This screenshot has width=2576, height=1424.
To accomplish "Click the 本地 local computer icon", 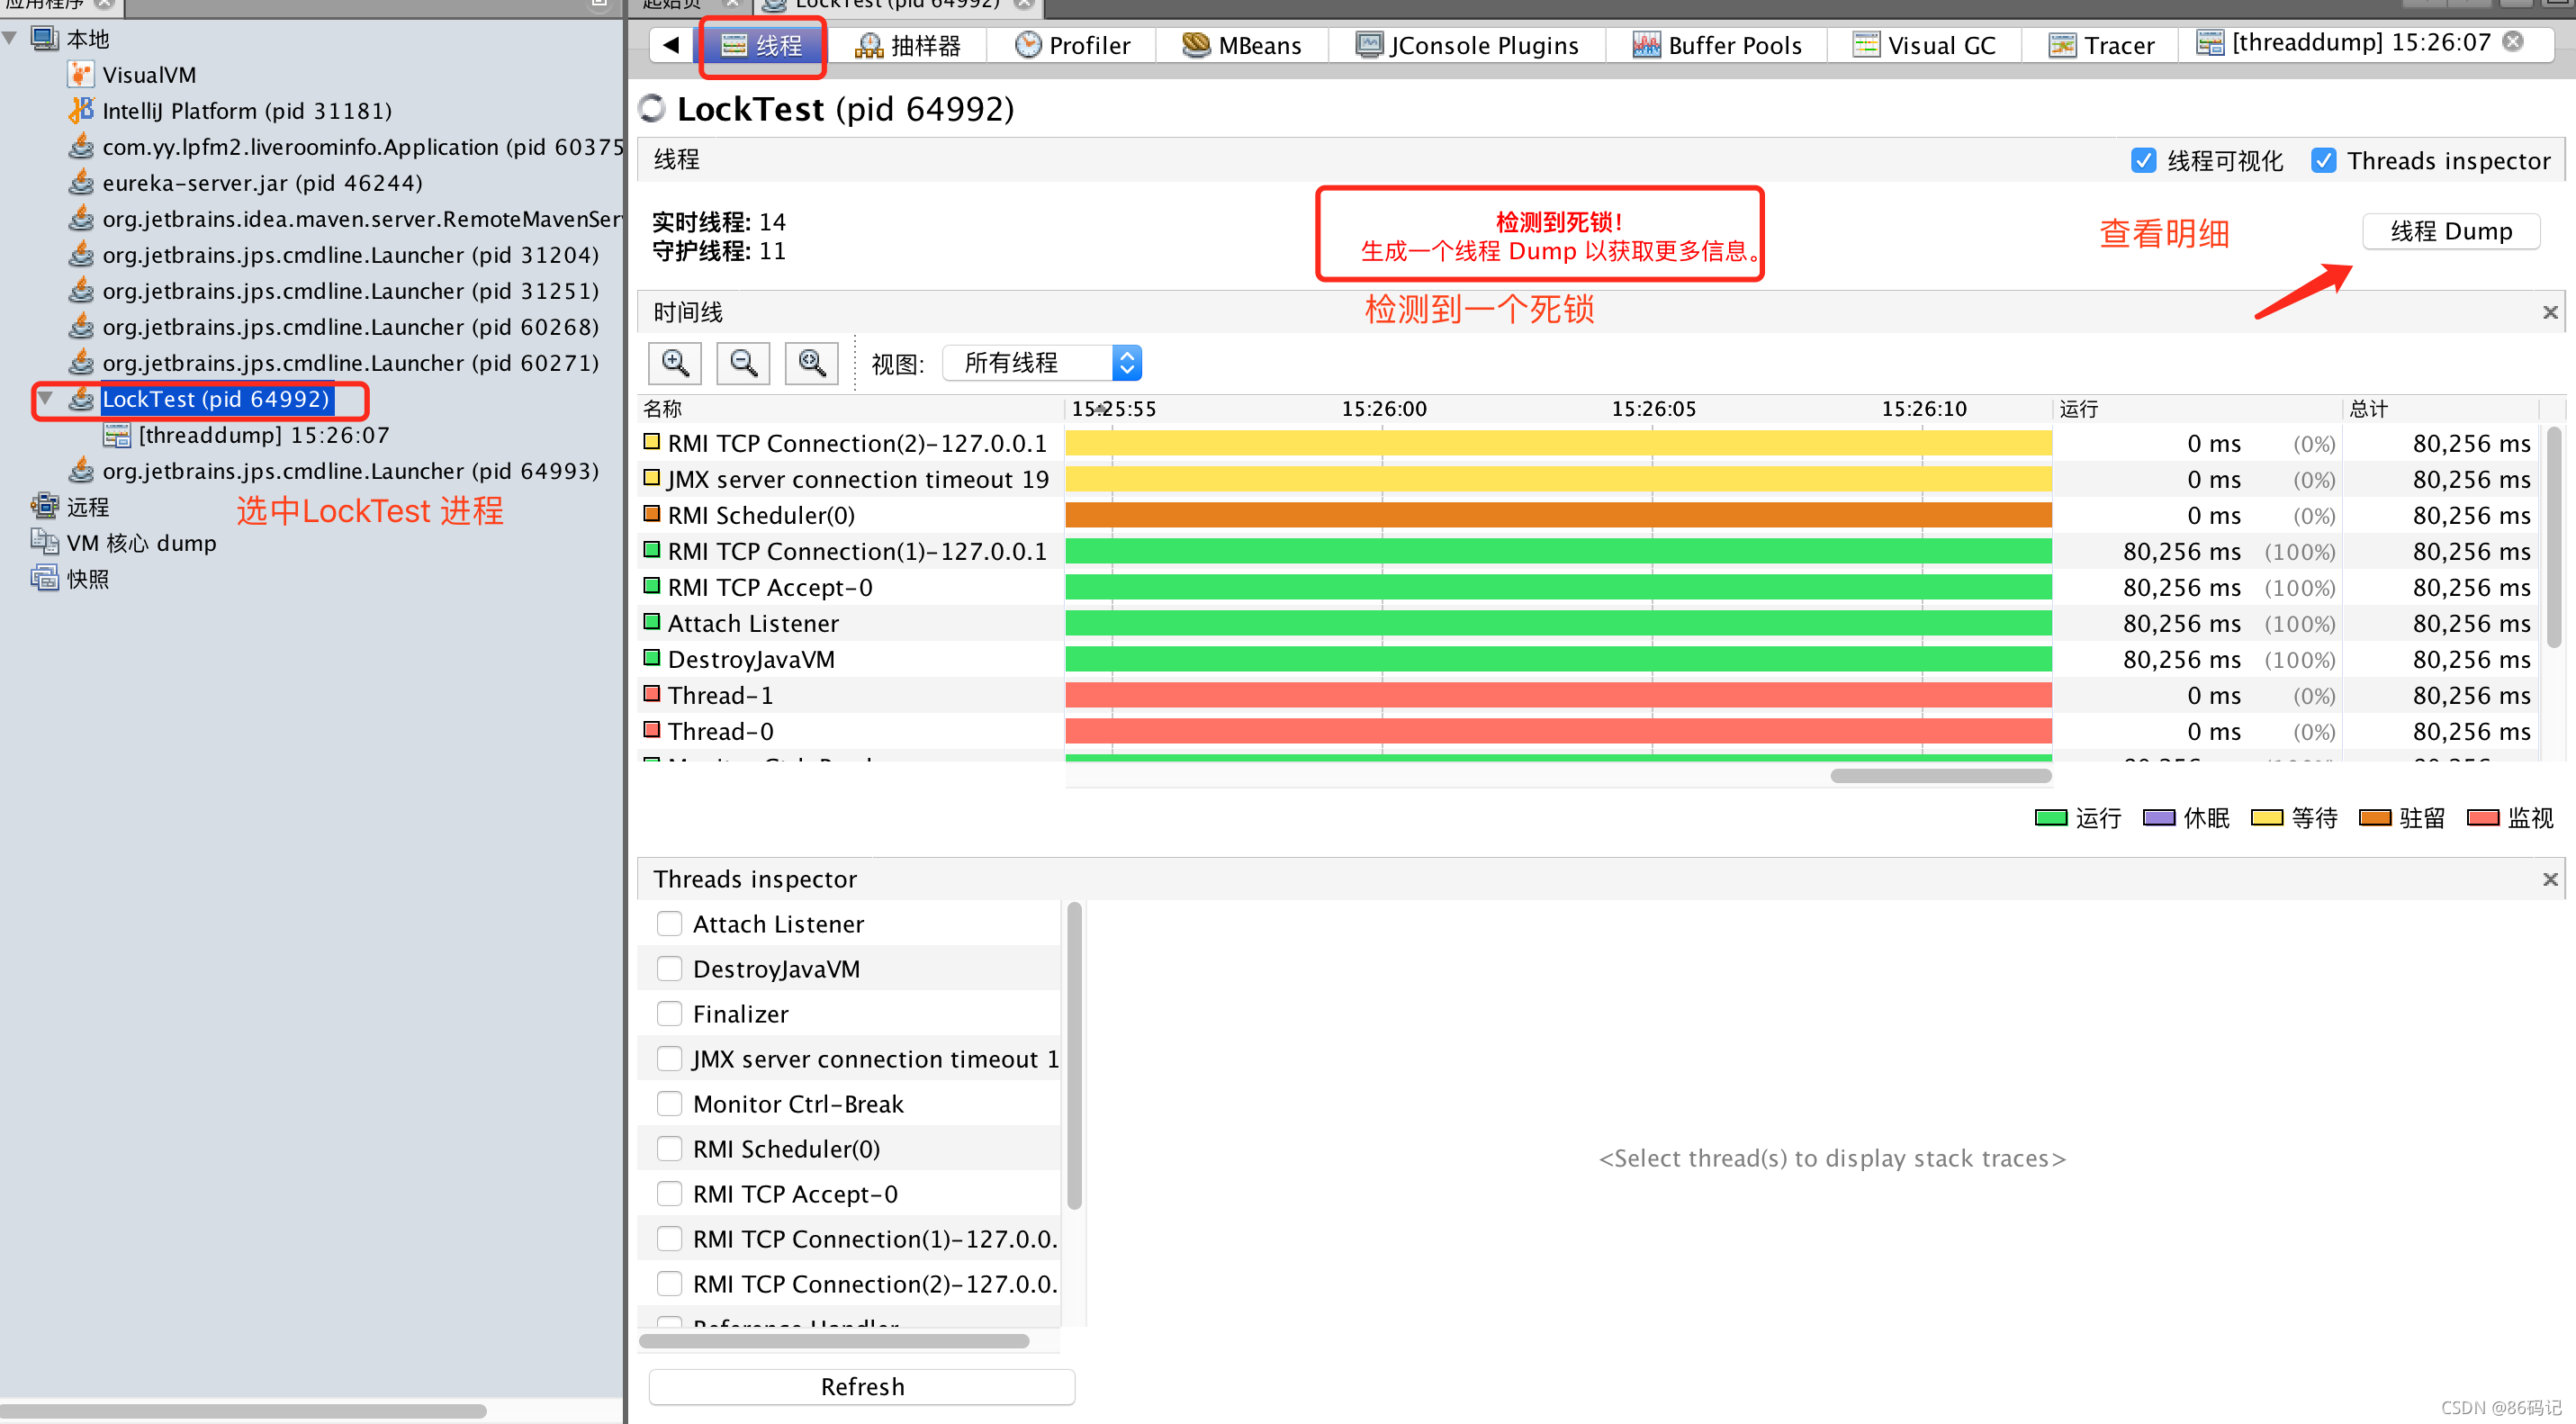I will [45, 38].
